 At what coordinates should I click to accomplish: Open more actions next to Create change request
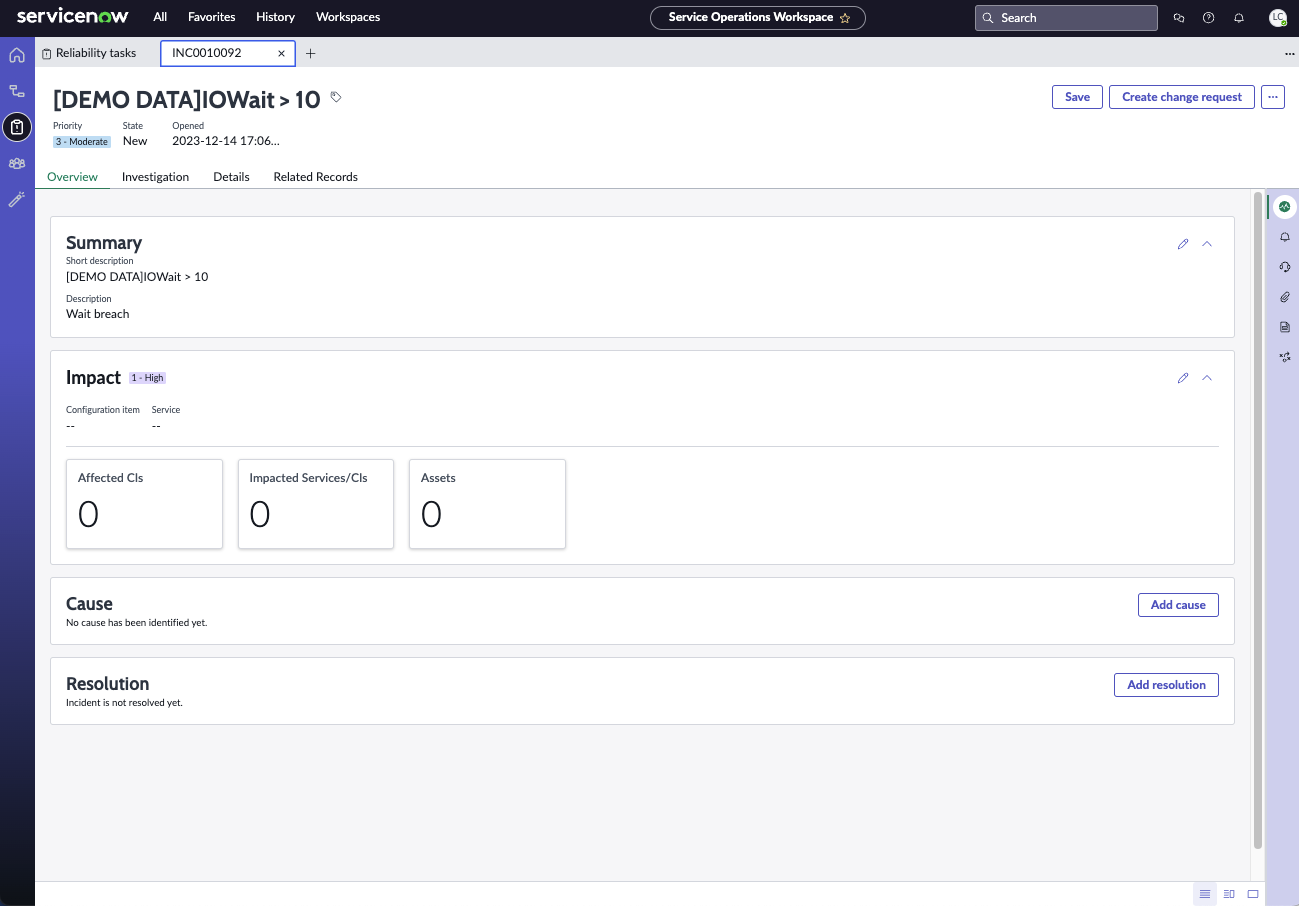click(x=1272, y=97)
